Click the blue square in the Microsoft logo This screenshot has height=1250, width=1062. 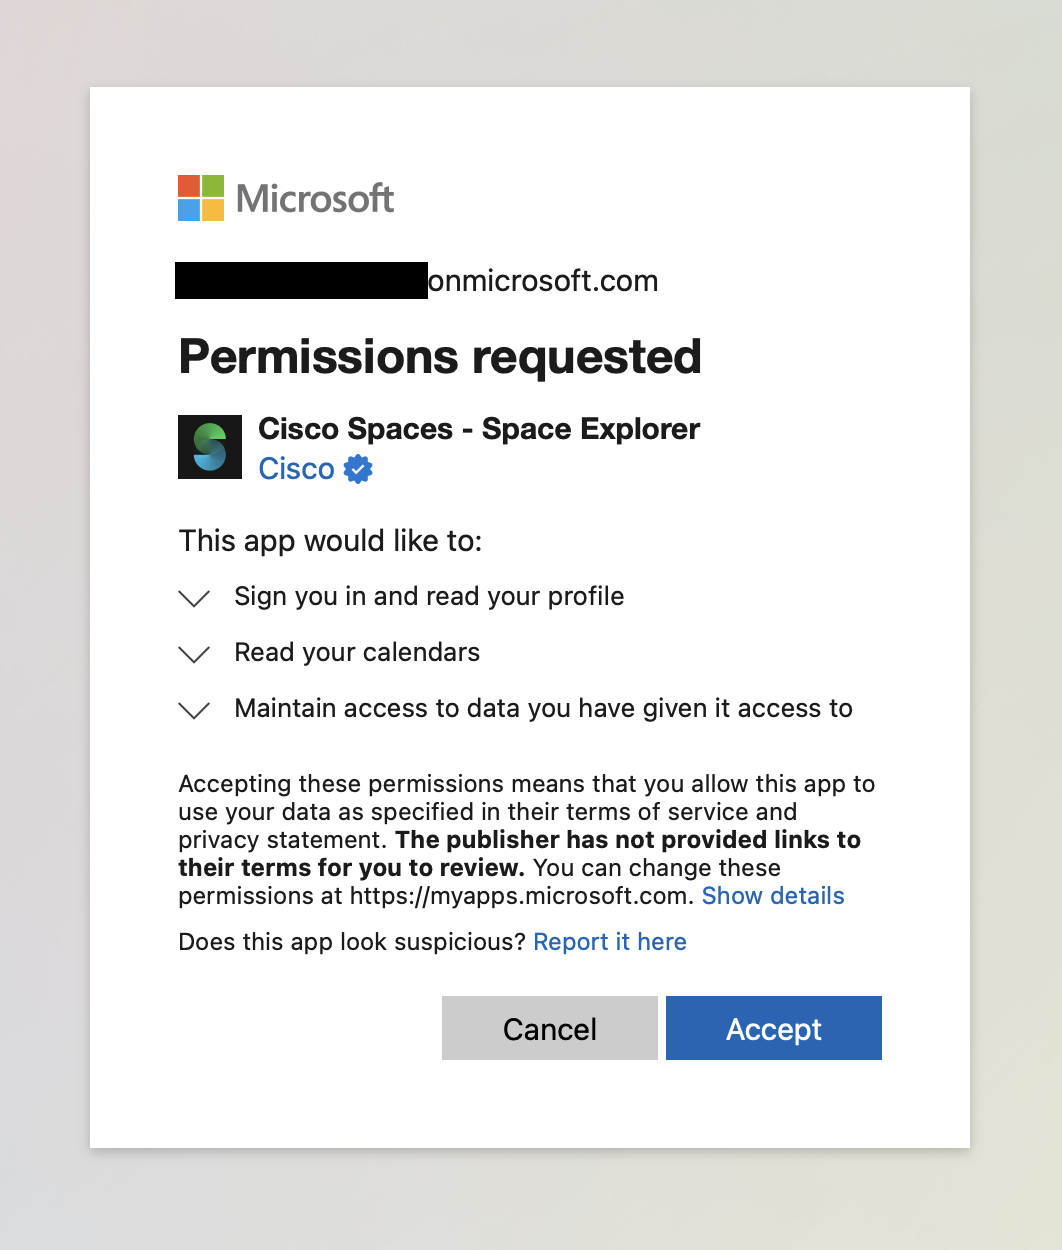coord(187,209)
